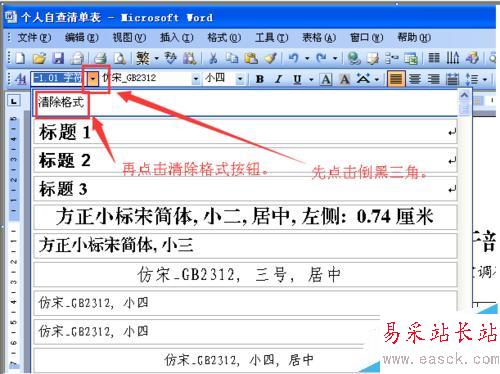Click the 繁 Chinese conversion icon
This screenshot has height=374, width=500.
coord(143,58)
